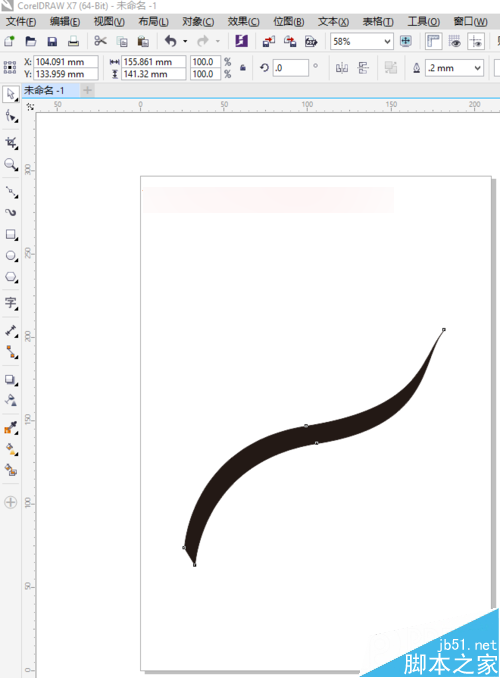Click the Print icon in the toolbar
The height and width of the screenshot is (678, 500).
click(74, 42)
